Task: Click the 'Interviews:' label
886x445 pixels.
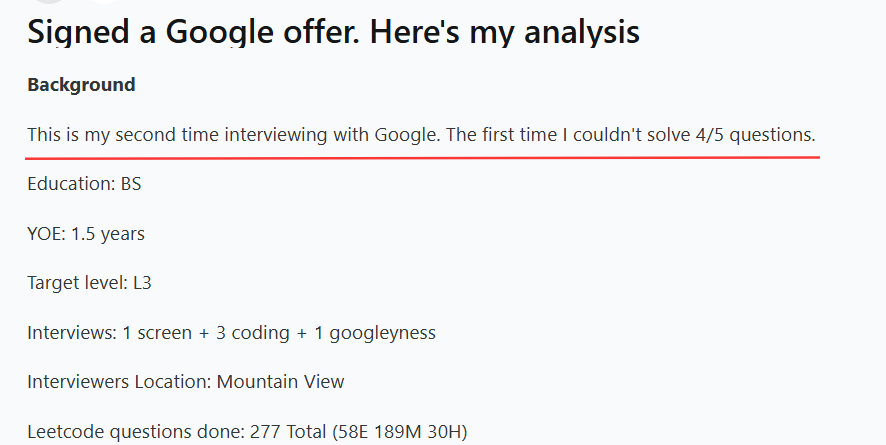Action: 72,333
